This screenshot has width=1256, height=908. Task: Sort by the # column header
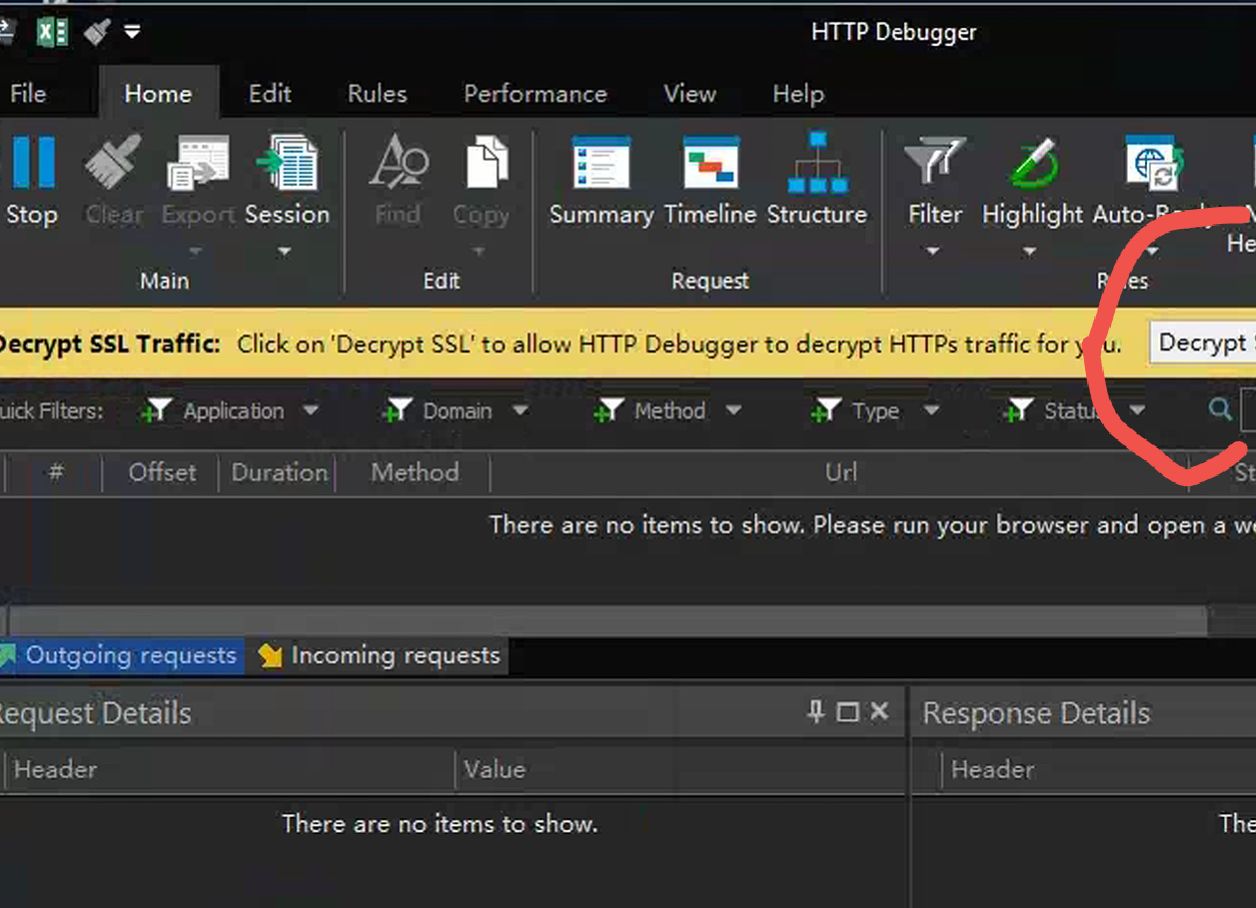56,472
